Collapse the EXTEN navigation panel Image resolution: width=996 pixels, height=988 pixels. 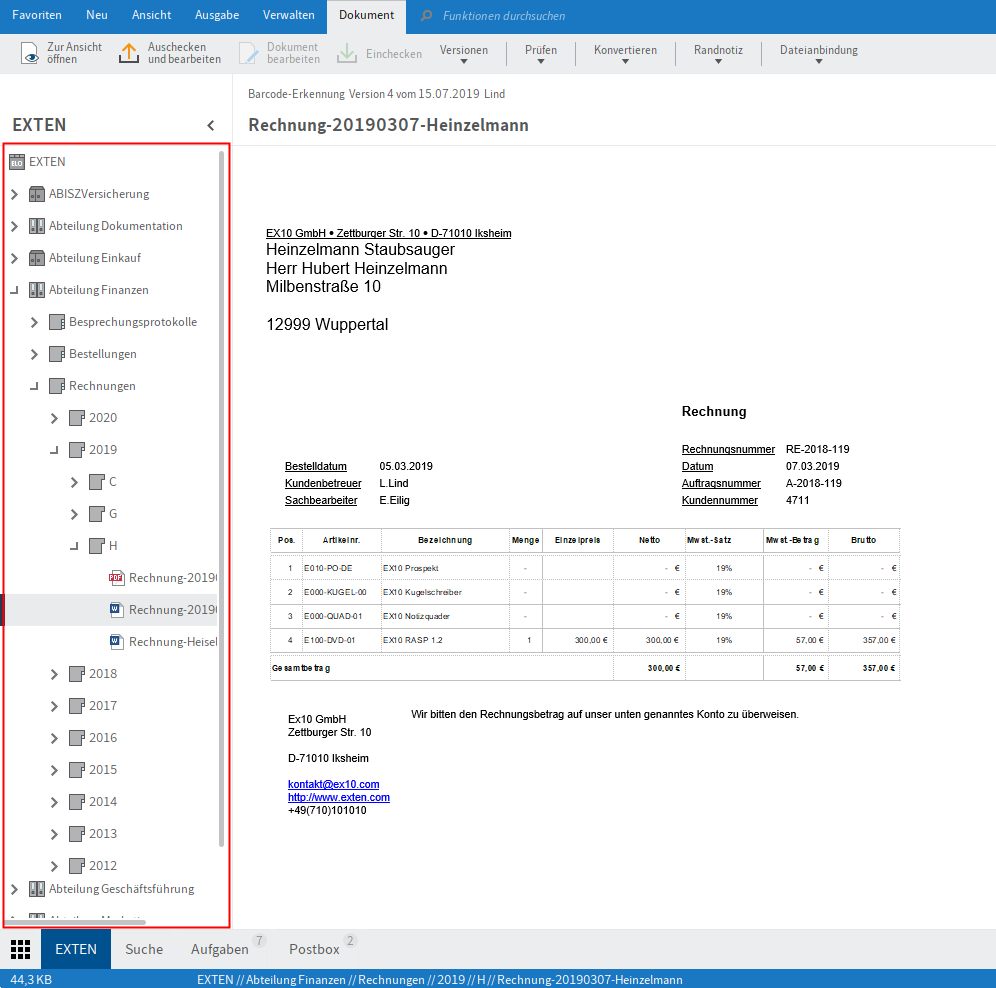[x=210, y=126]
